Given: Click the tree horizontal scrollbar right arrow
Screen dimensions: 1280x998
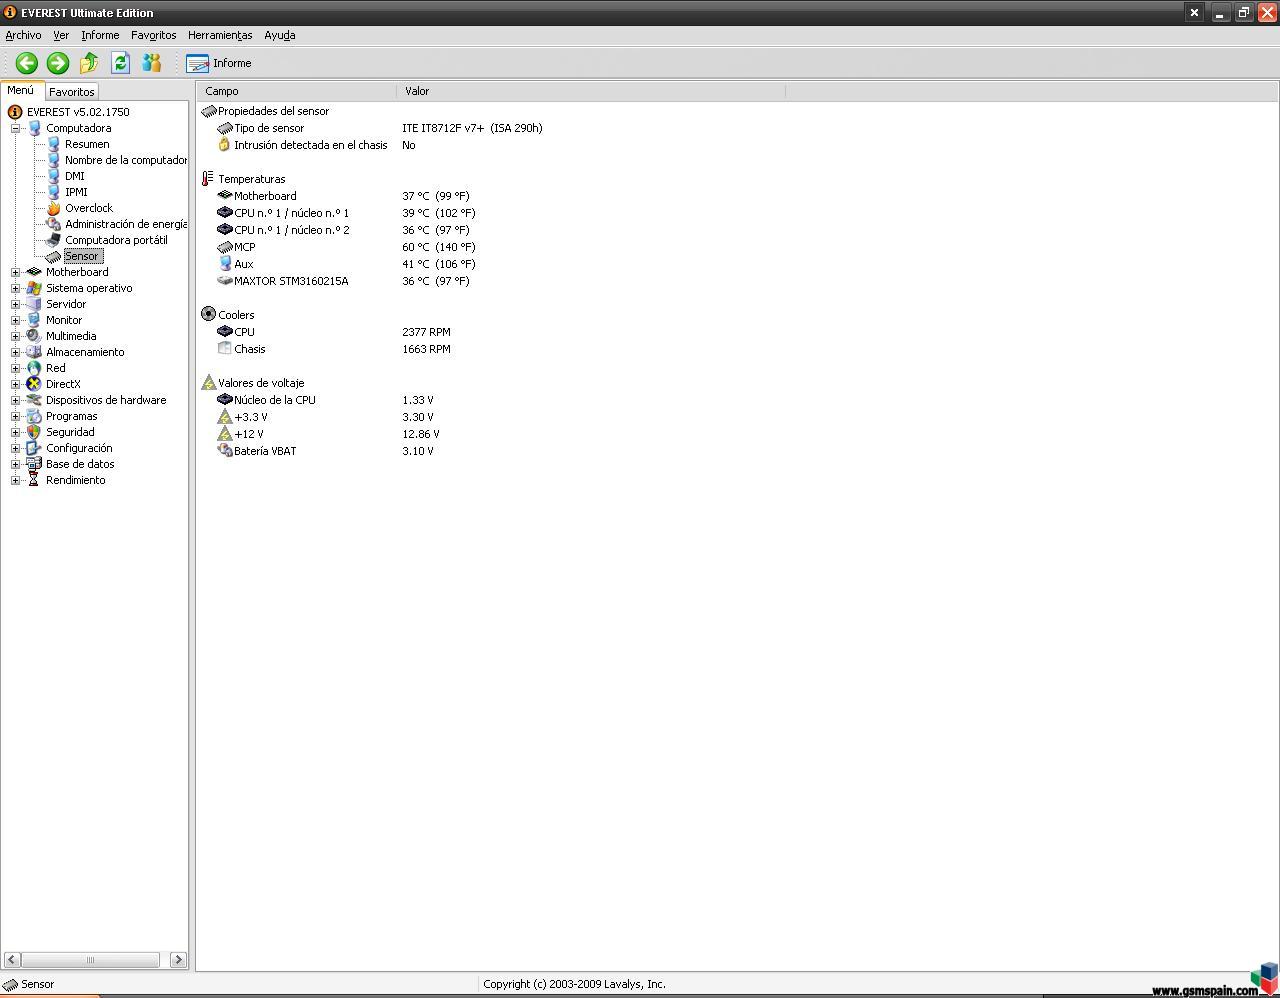Looking at the screenshot, I should (x=178, y=960).
